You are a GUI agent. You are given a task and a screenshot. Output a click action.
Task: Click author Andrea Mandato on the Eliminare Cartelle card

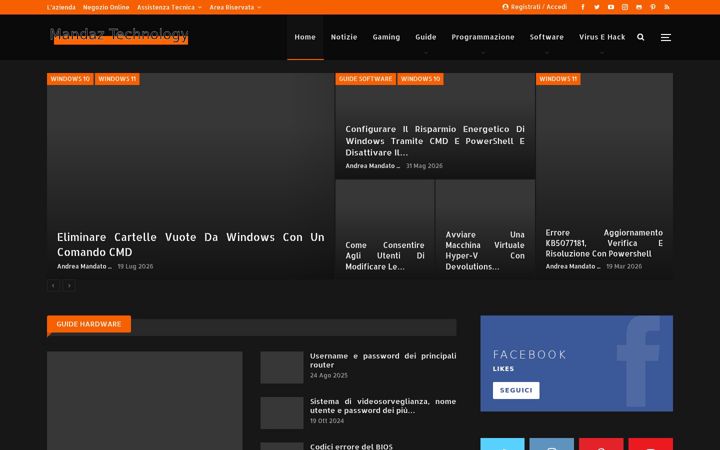pos(84,266)
